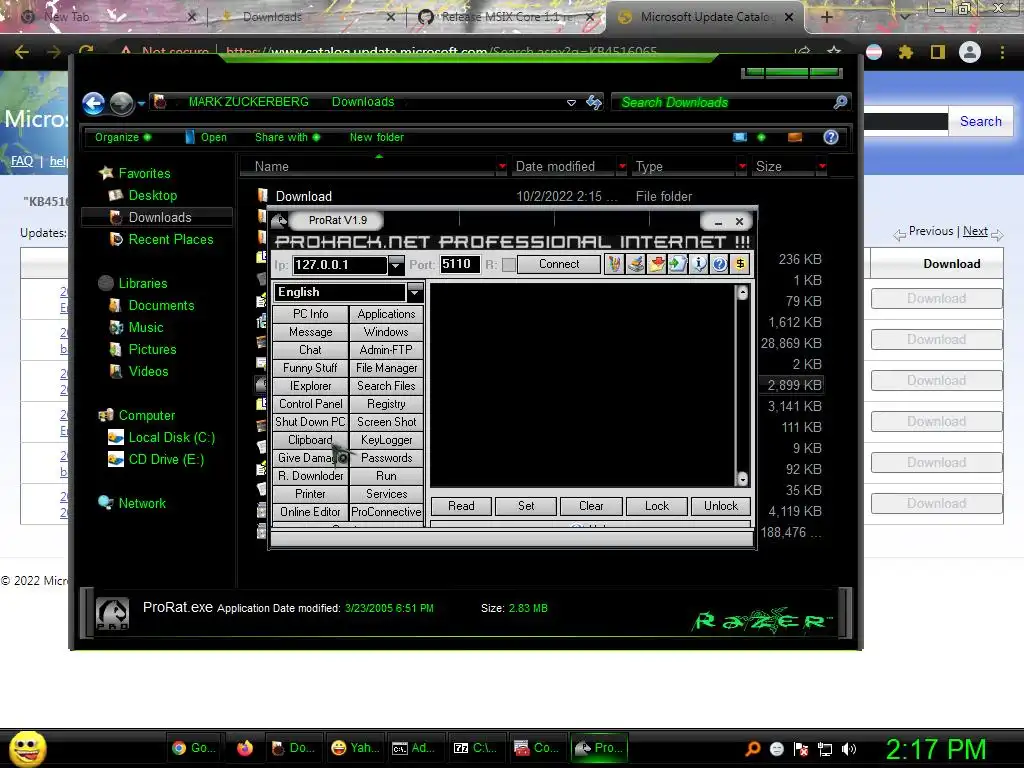Go back in the Downloads explorer window
This screenshot has width=1024, height=768.
pyautogui.click(x=94, y=103)
